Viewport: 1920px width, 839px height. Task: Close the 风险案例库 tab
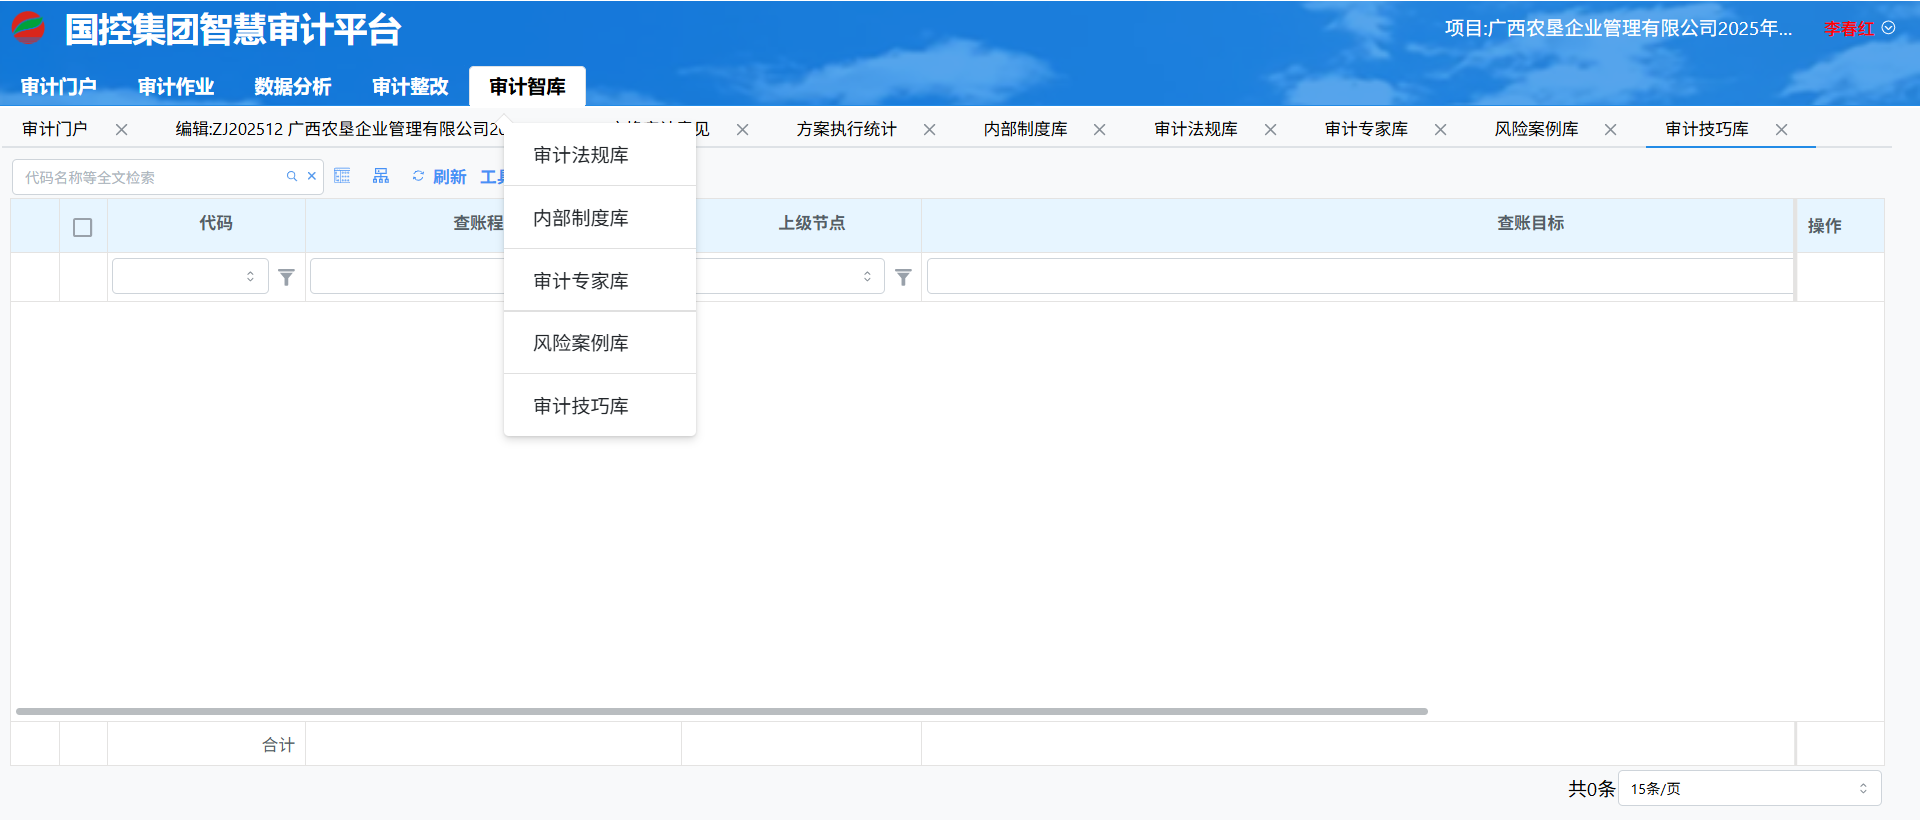pos(1610,130)
